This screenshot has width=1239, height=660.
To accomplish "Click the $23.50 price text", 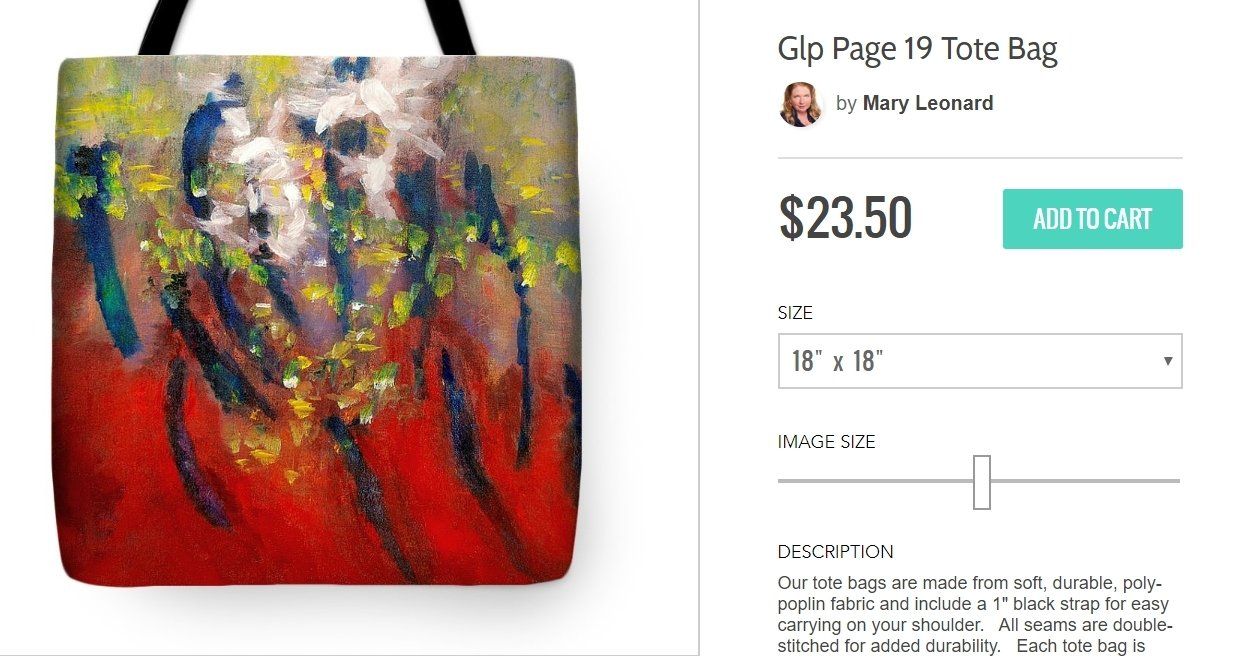I will click(x=845, y=218).
